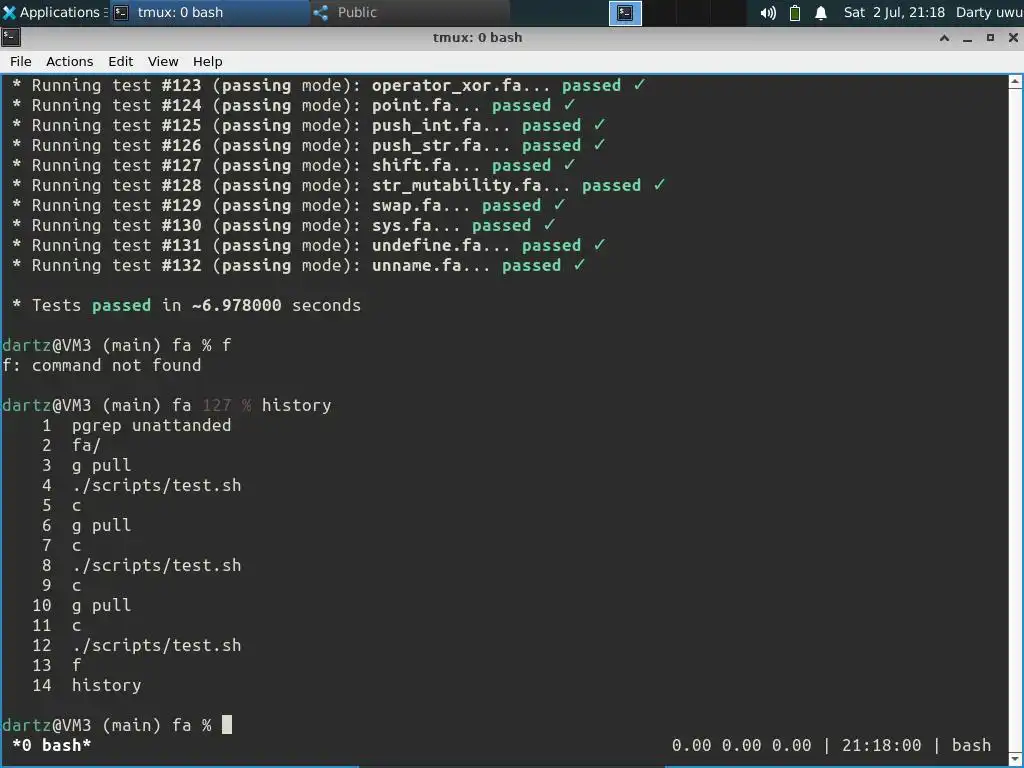Open the Edit menu
Screen dimensions: 1024x768
121,61
